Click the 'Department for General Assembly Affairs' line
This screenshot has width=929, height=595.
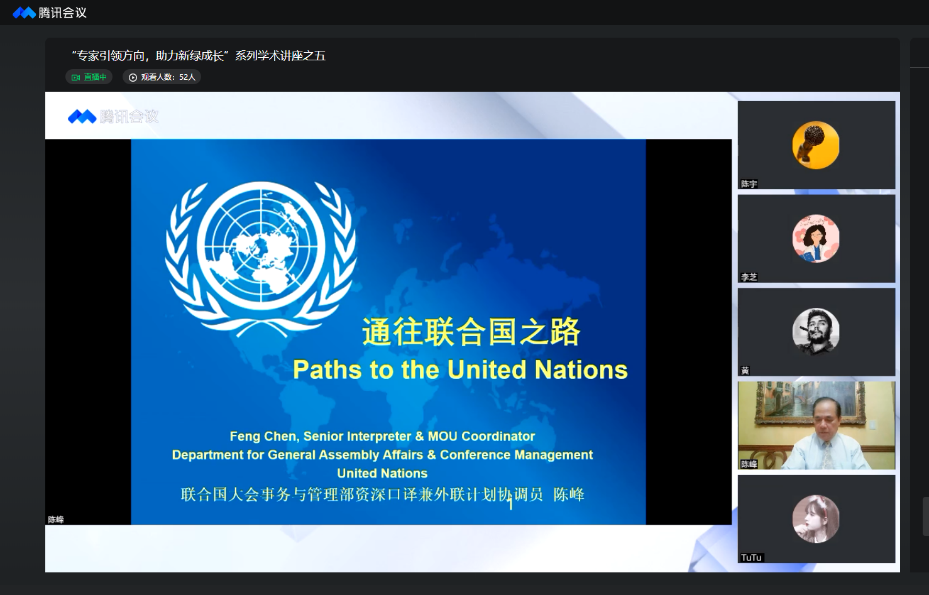pyautogui.click(x=383, y=455)
